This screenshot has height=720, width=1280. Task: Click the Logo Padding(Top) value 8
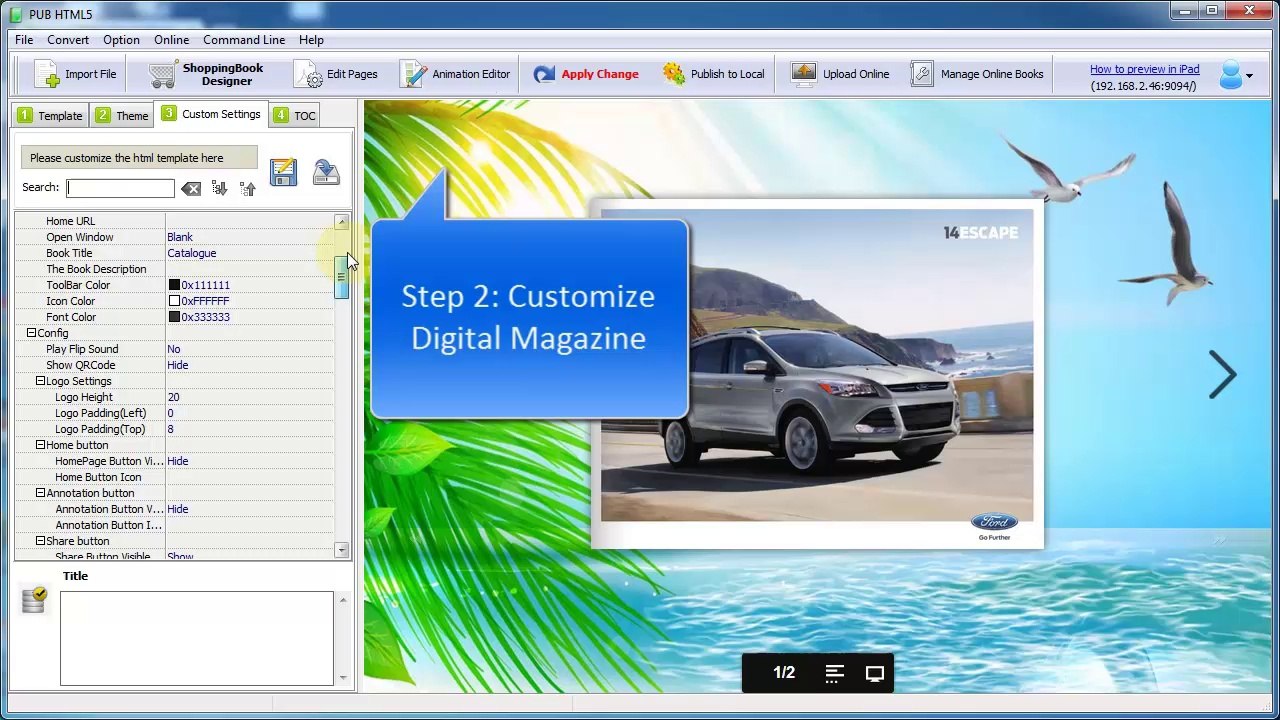[170, 429]
